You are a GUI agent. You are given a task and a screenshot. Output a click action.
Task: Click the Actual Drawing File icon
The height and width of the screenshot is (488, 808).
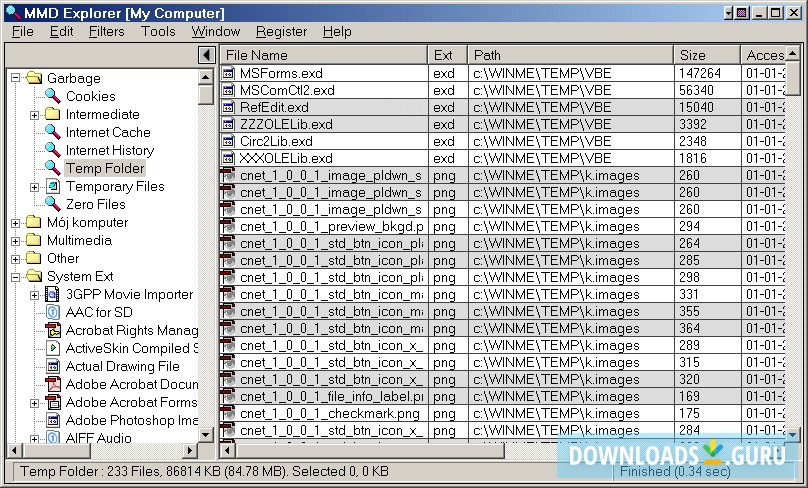tap(53, 366)
